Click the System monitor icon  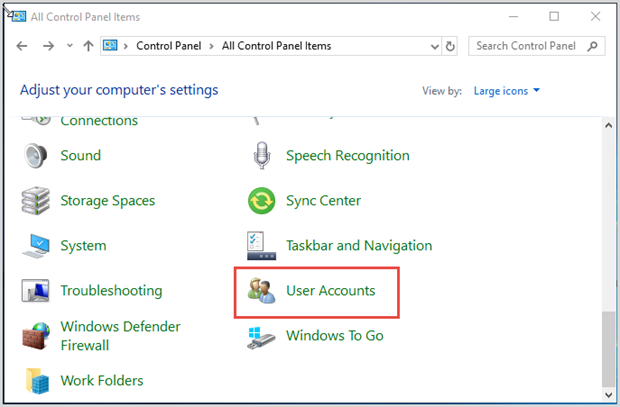37,246
